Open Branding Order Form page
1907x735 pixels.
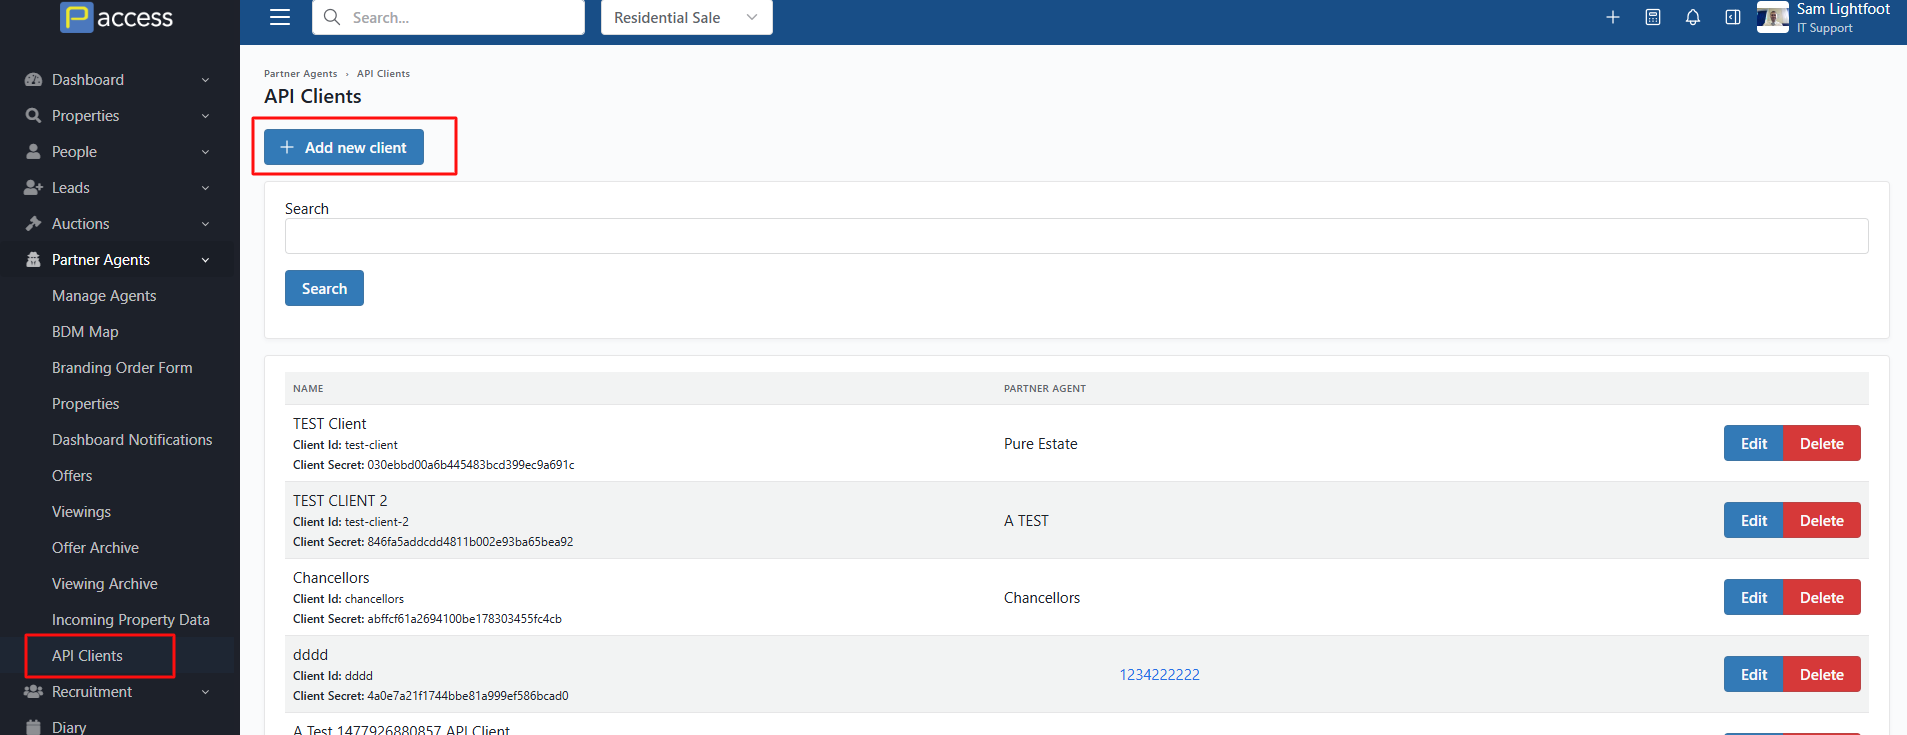tap(122, 368)
